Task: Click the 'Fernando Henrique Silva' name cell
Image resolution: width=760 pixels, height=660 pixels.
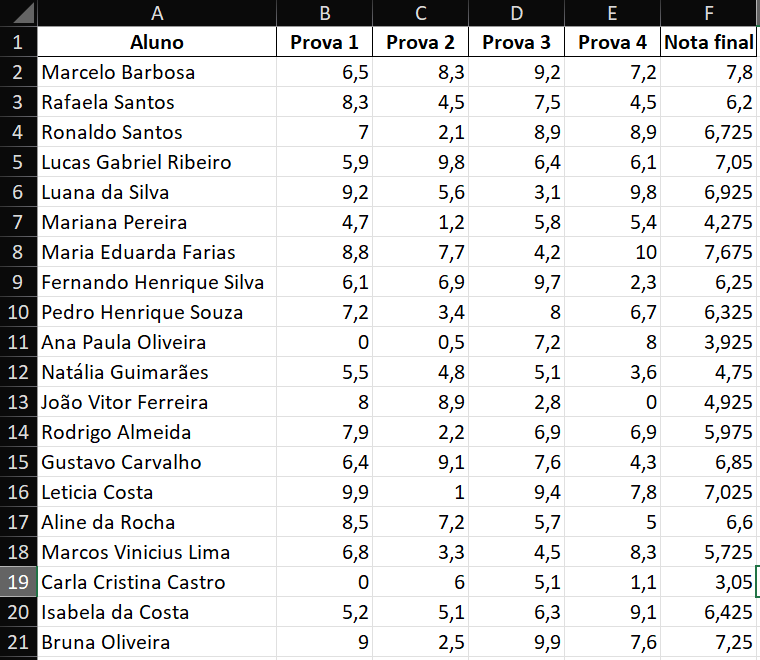Action: tap(156, 282)
